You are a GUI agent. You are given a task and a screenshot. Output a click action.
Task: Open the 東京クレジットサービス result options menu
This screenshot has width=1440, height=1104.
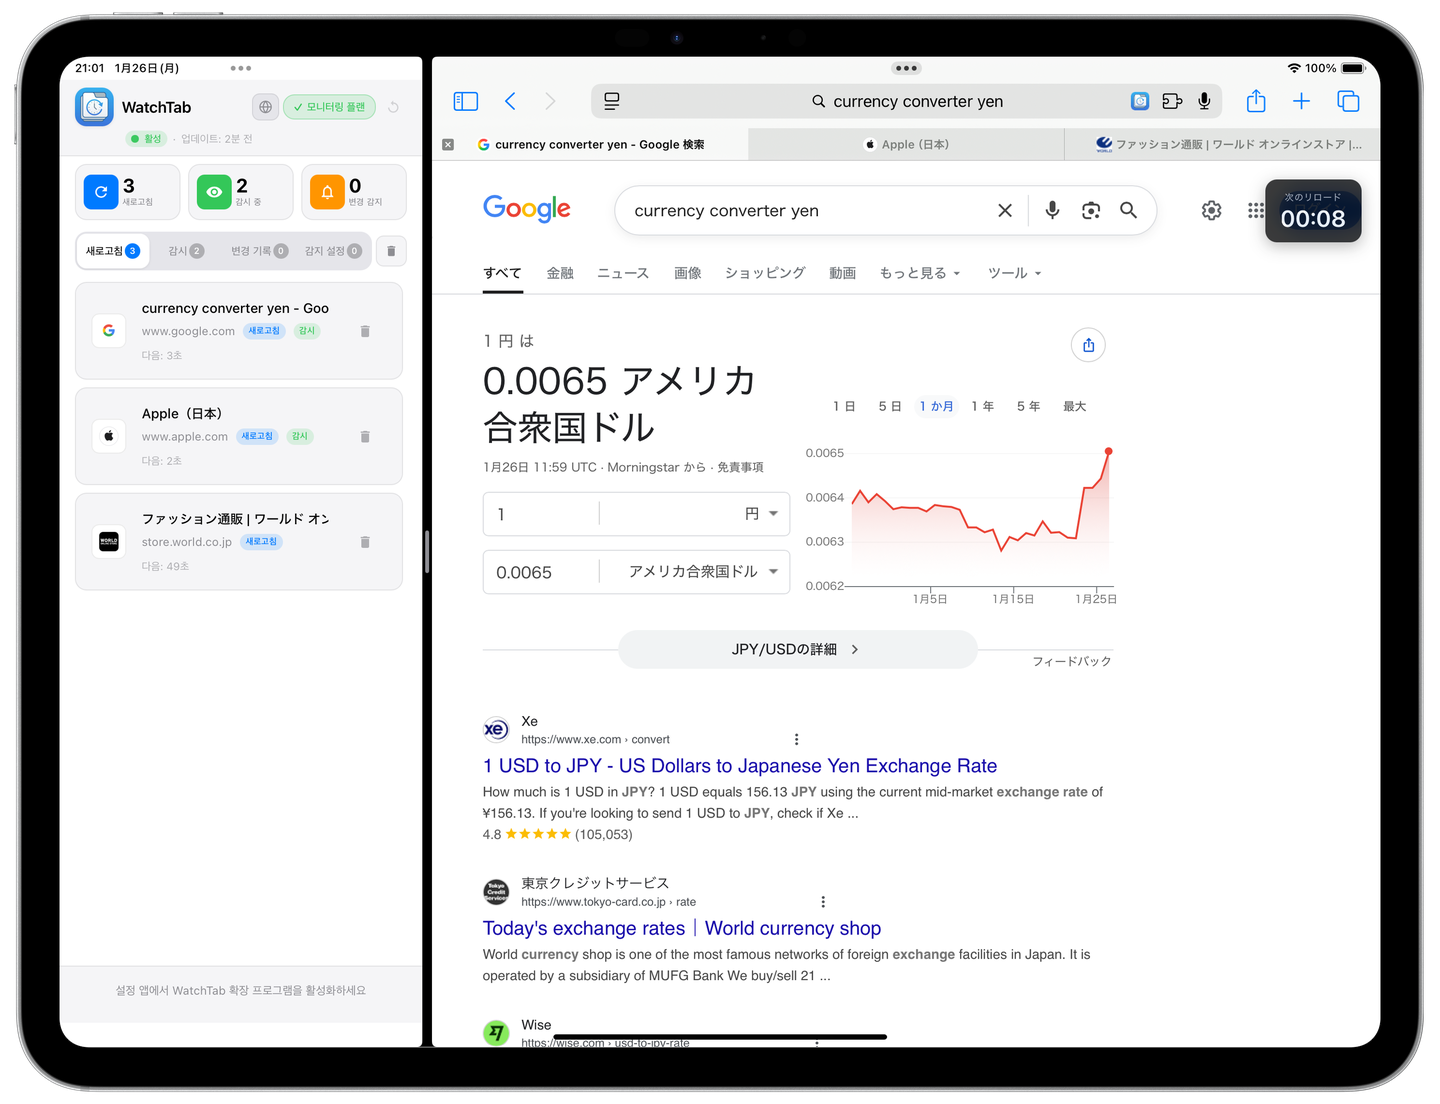823,901
